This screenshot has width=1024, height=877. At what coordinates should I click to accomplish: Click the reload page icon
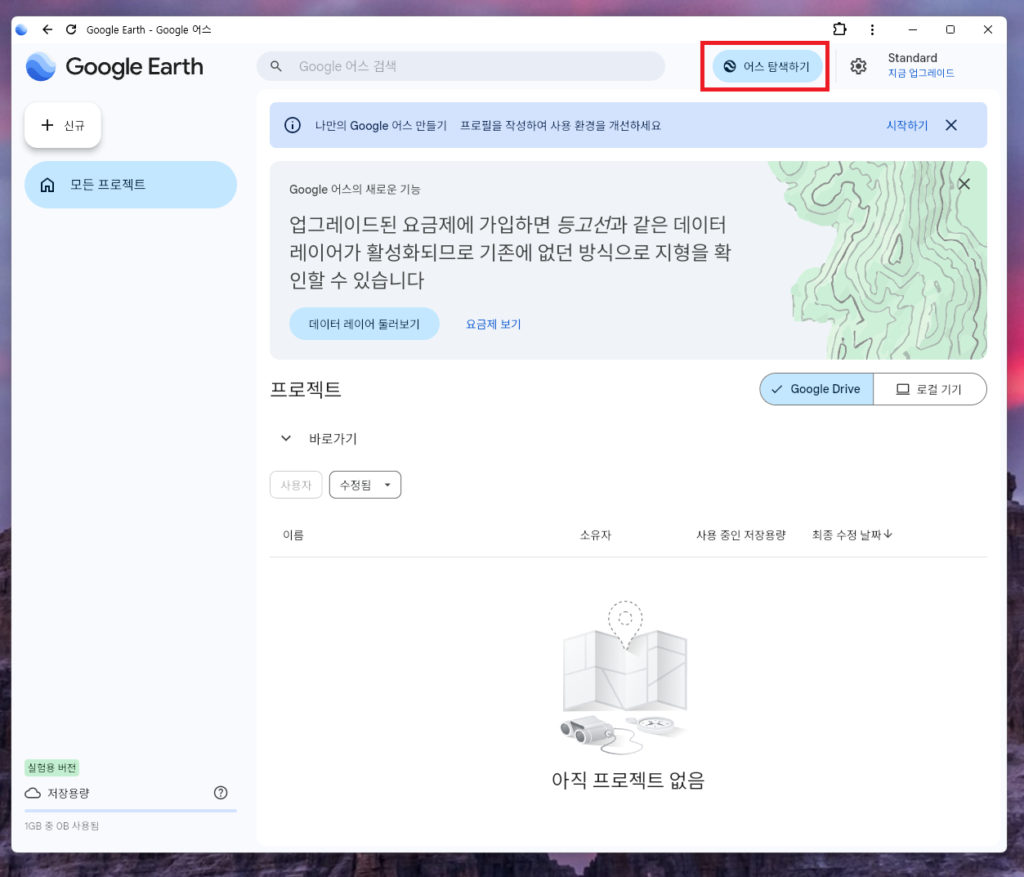tap(71, 30)
